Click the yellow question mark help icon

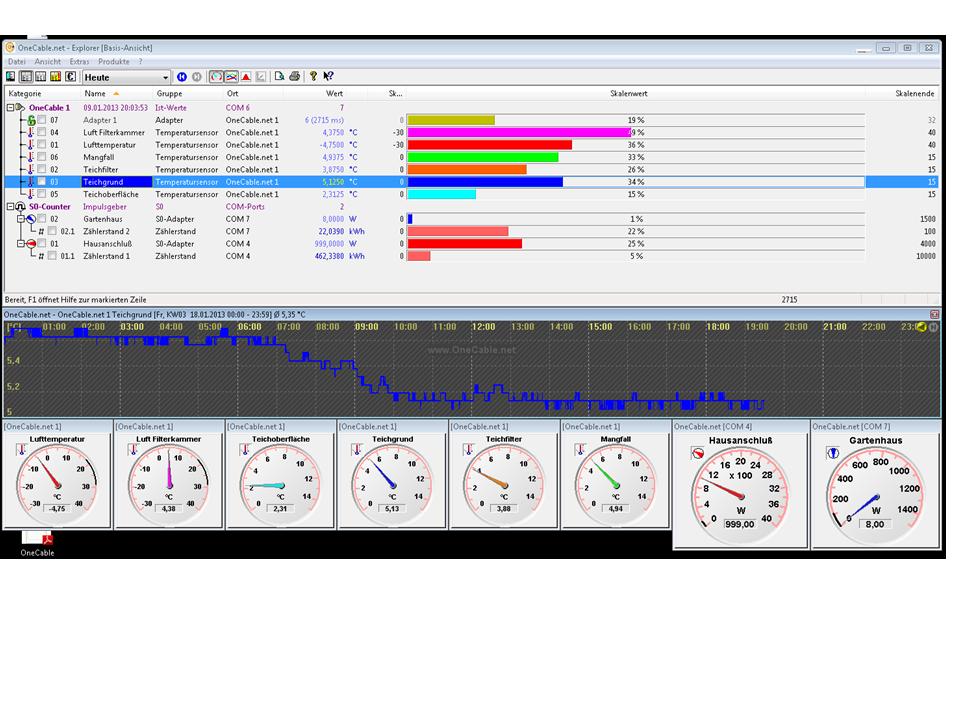pyautogui.click(x=313, y=77)
